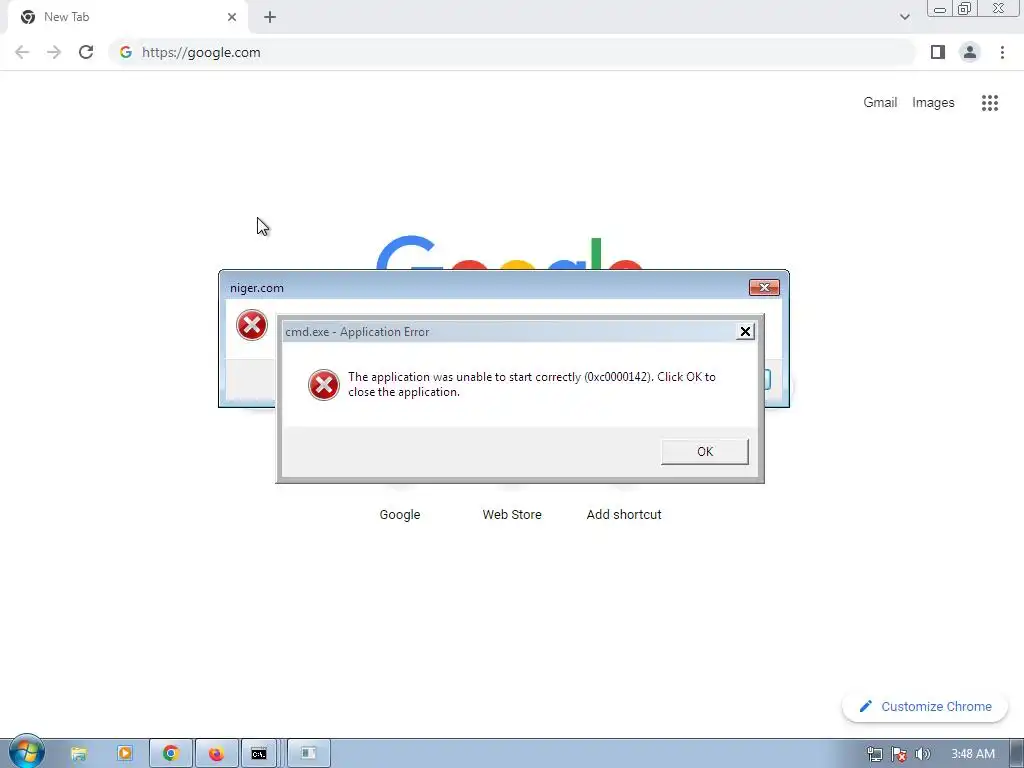Focus the address bar showing https://google.com
Viewport: 1024px width, 768px height.
tap(512, 52)
